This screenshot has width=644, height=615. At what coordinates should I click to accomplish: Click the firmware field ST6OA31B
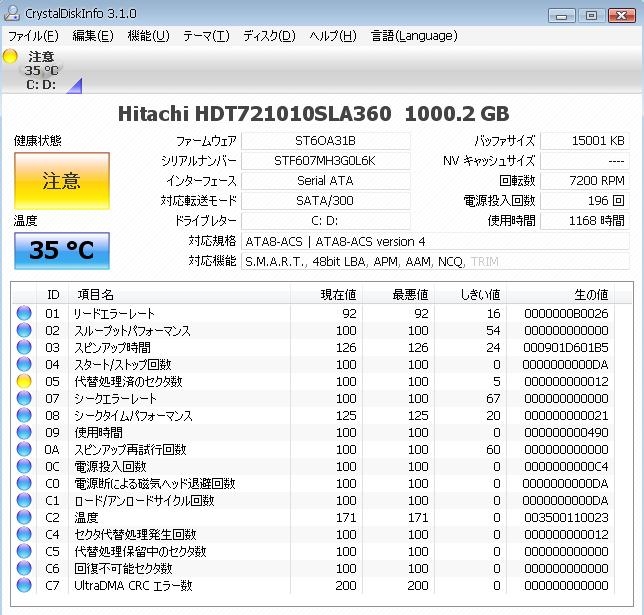pyautogui.click(x=326, y=141)
